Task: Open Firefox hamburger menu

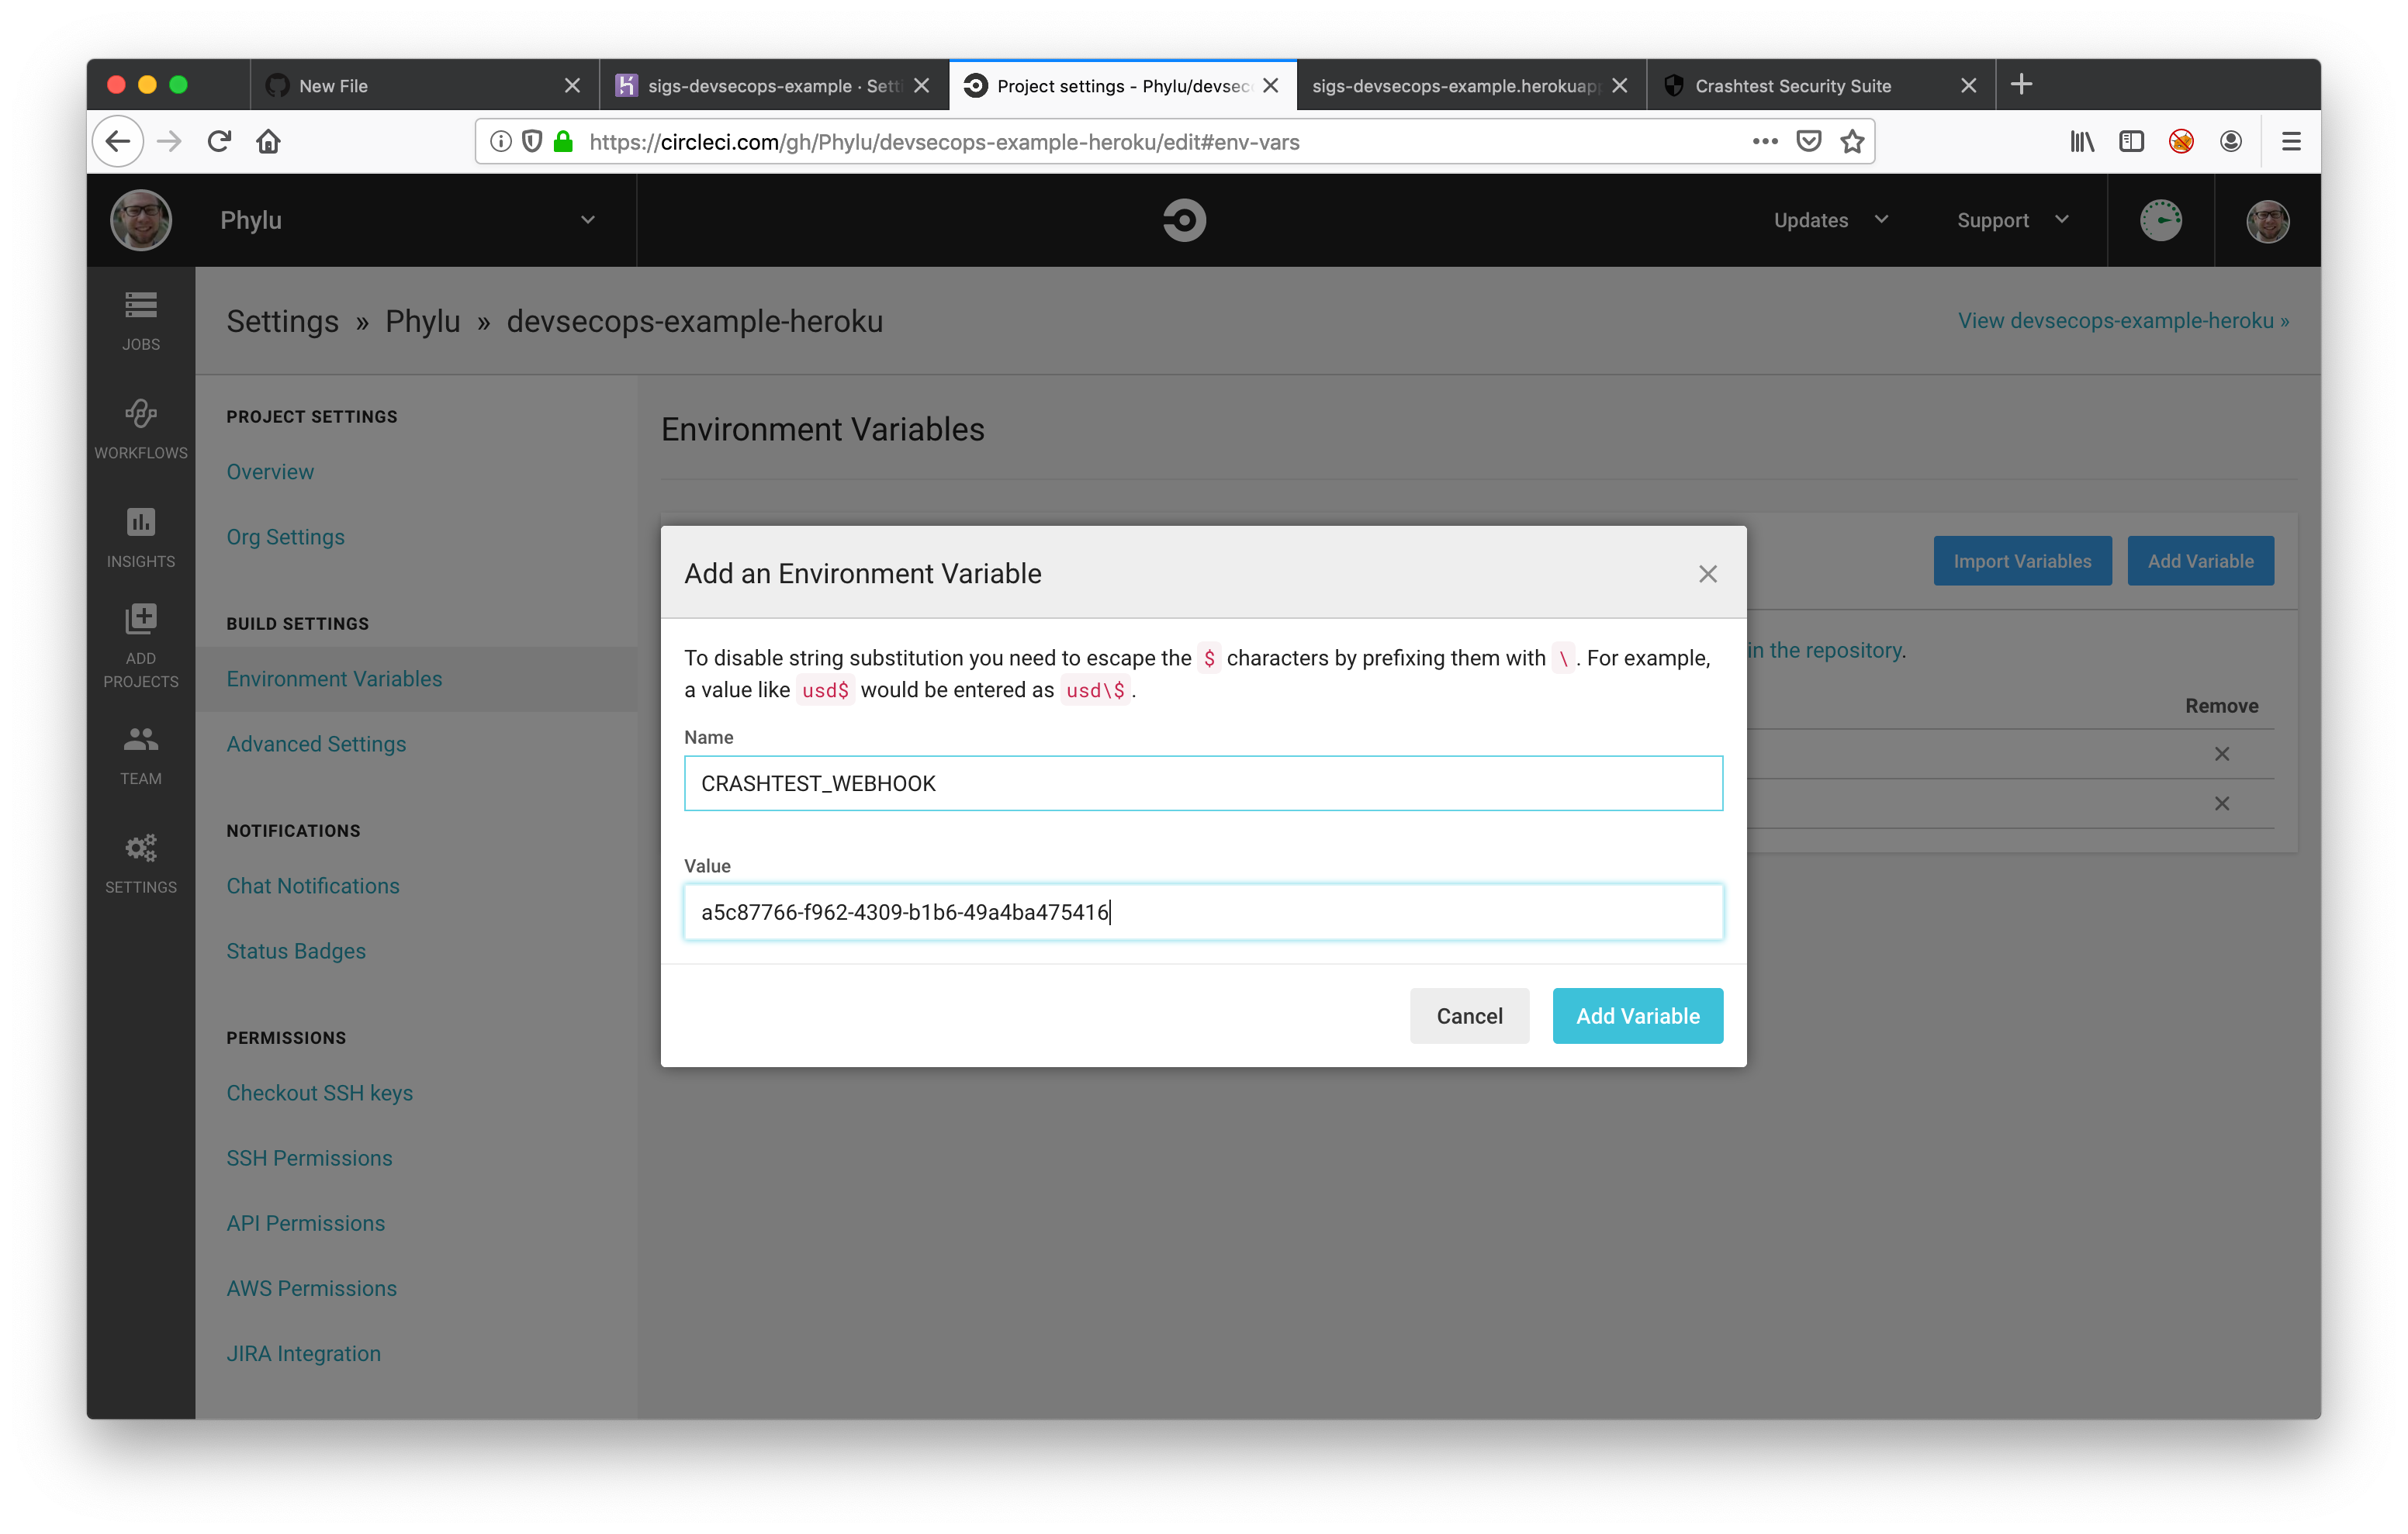Action: (2291, 142)
